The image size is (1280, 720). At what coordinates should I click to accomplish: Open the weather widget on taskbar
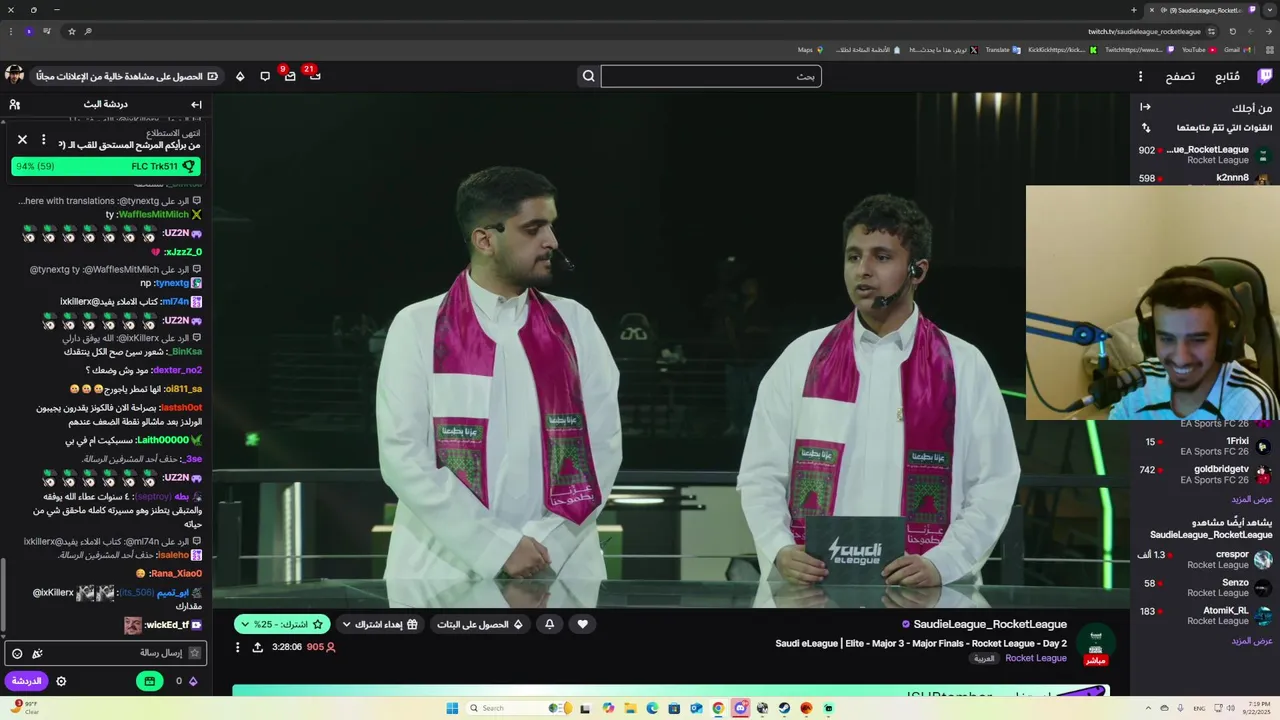click(25, 706)
